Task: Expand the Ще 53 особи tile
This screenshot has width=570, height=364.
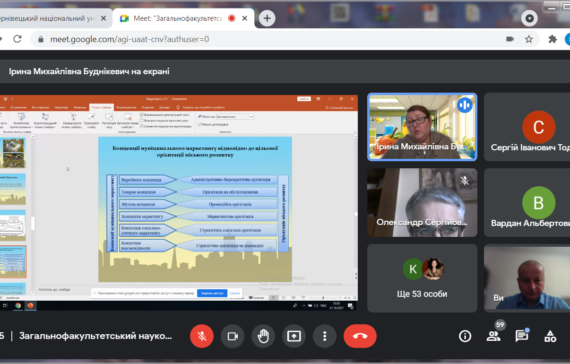Action: [422, 278]
